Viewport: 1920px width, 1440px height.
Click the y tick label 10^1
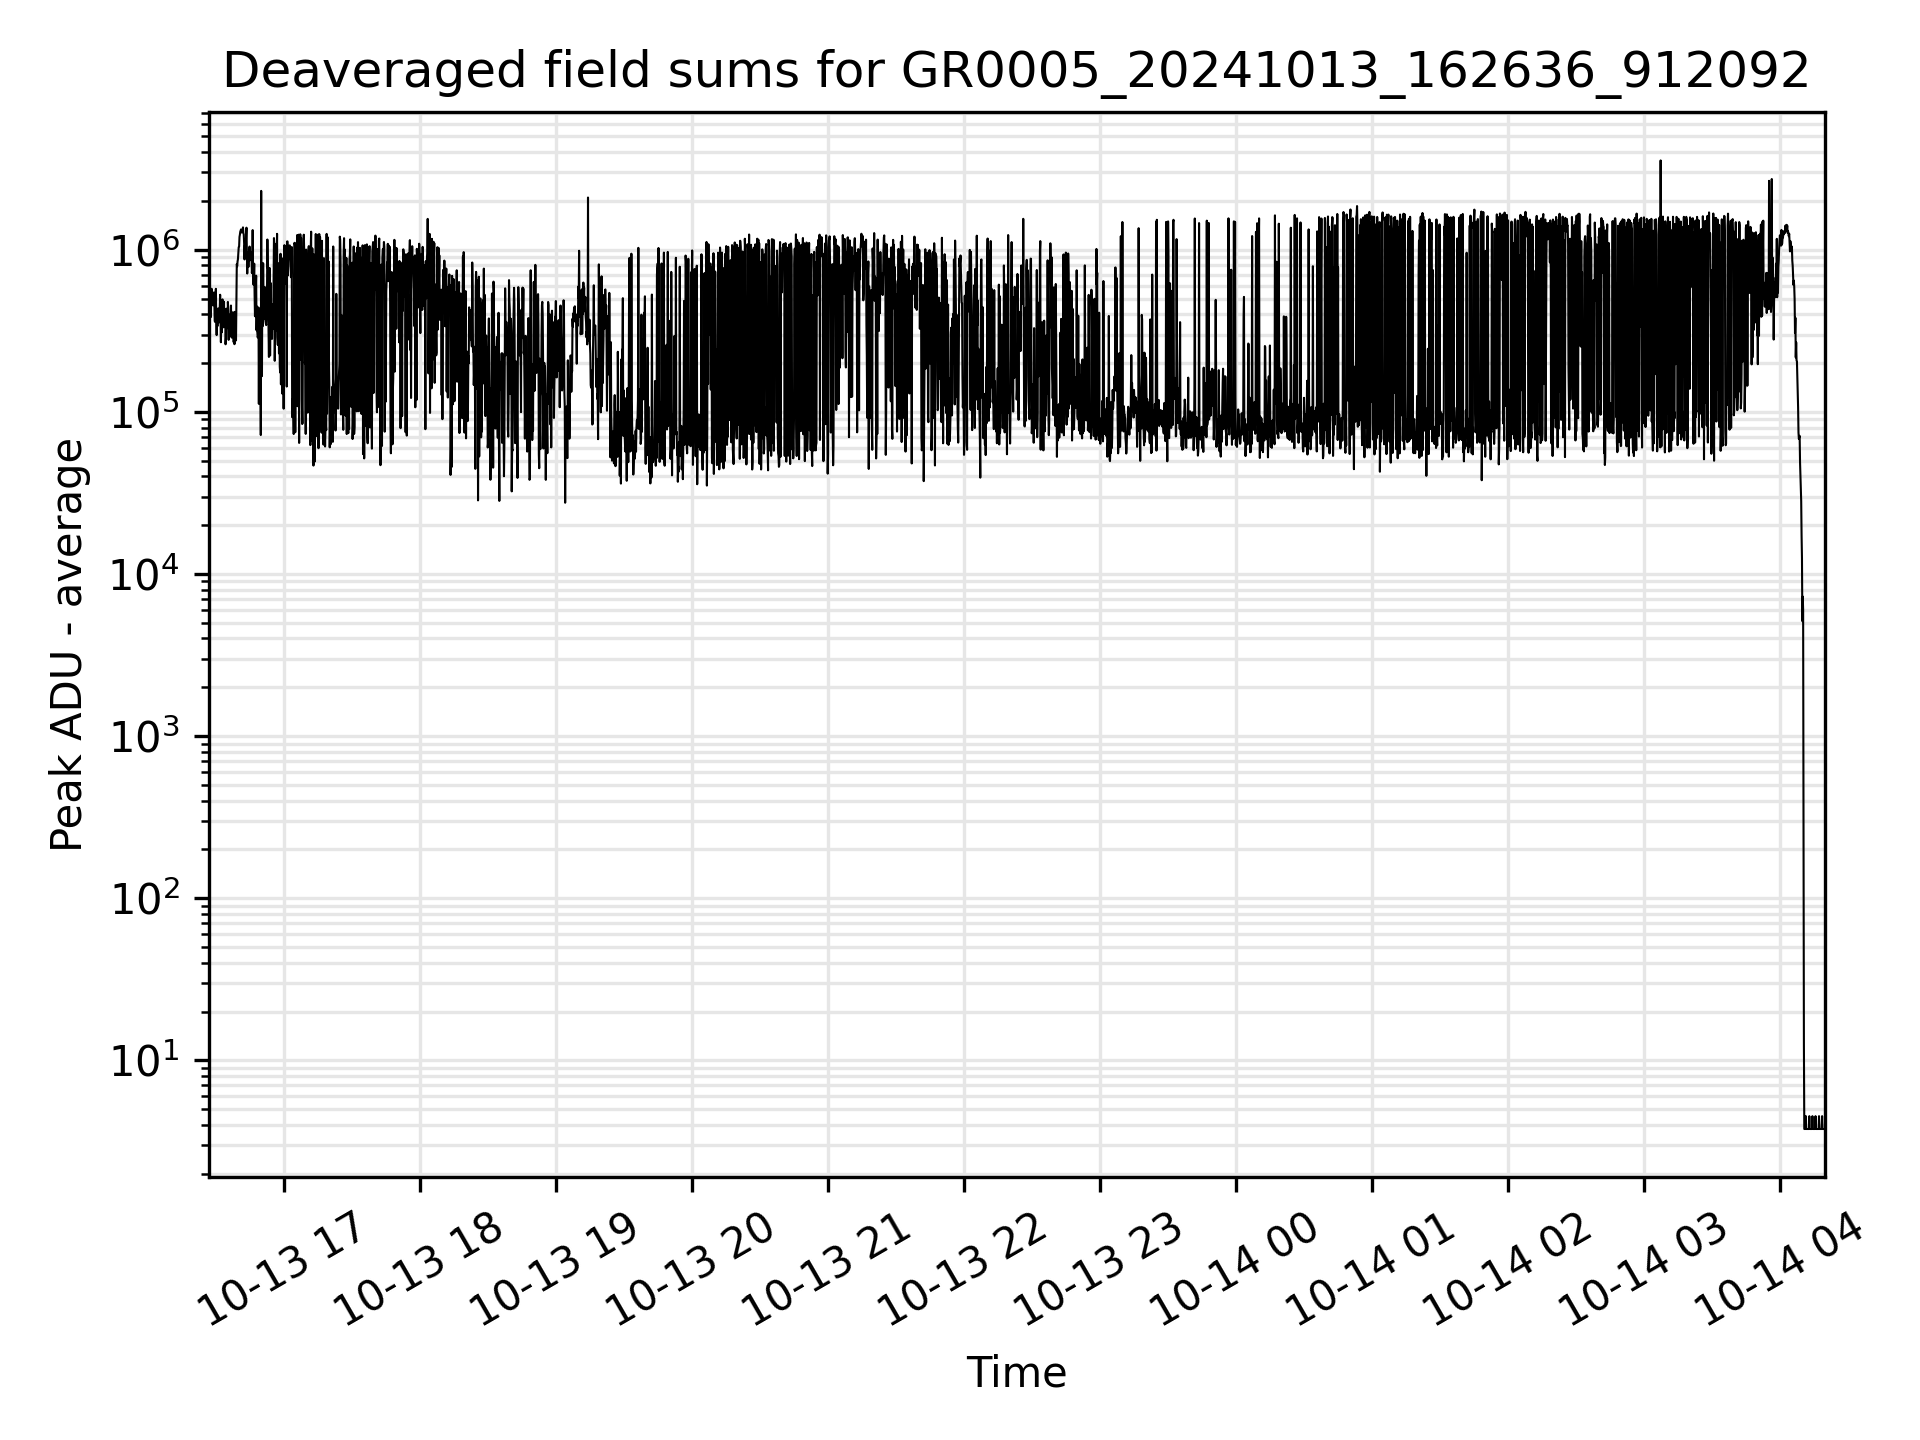click(x=145, y=1059)
